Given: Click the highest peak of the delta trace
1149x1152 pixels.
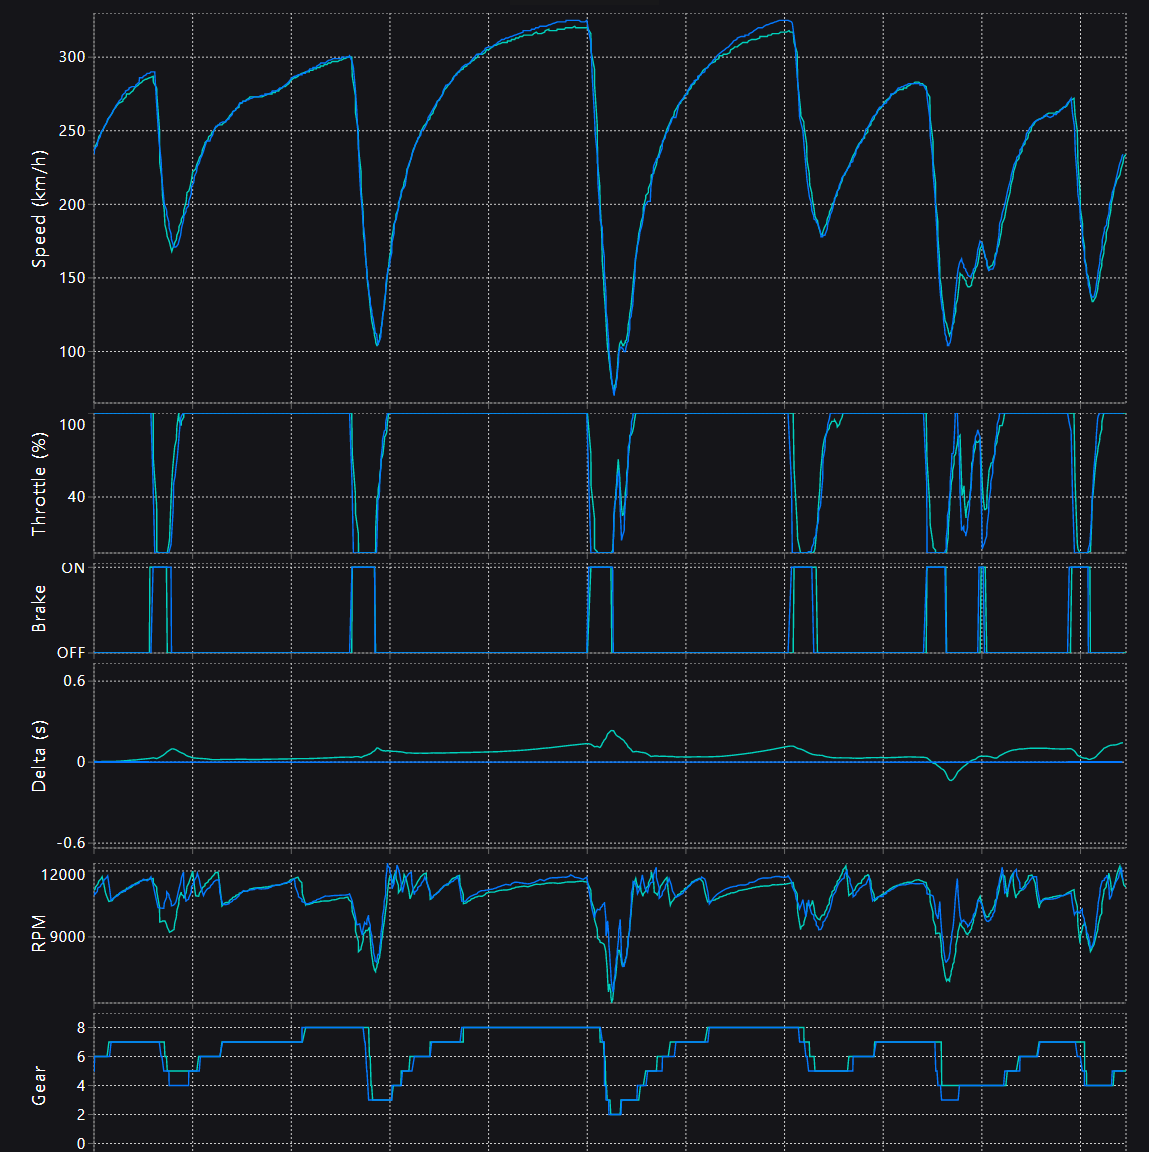Looking at the screenshot, I should (x=612, y=731).
